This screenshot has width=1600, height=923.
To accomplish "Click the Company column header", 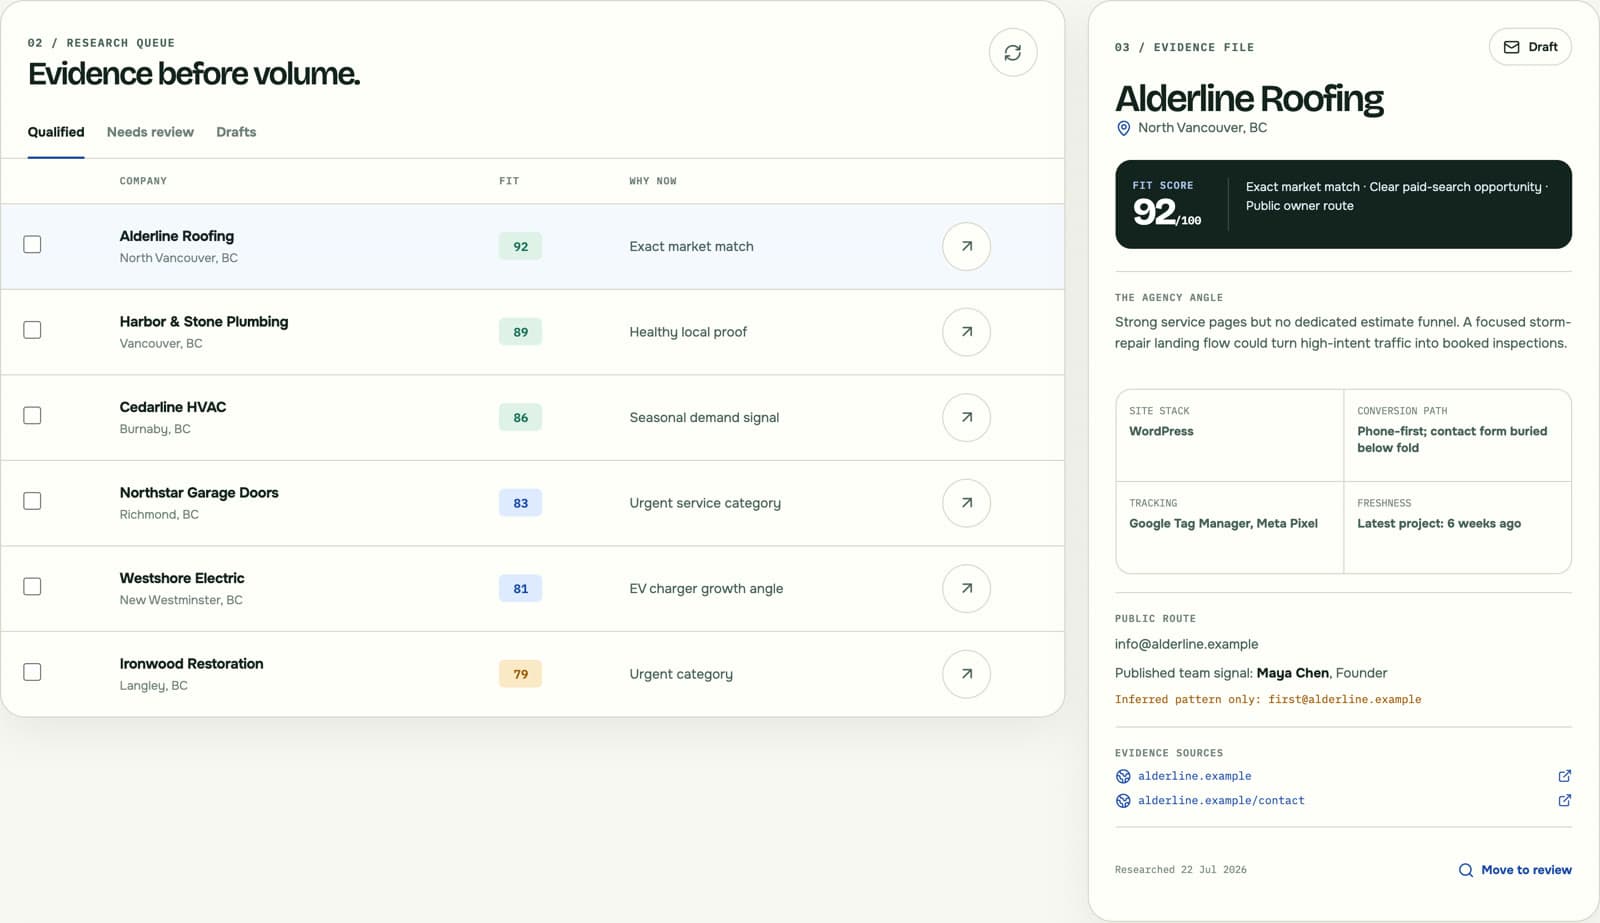I will tap(143, 181).
